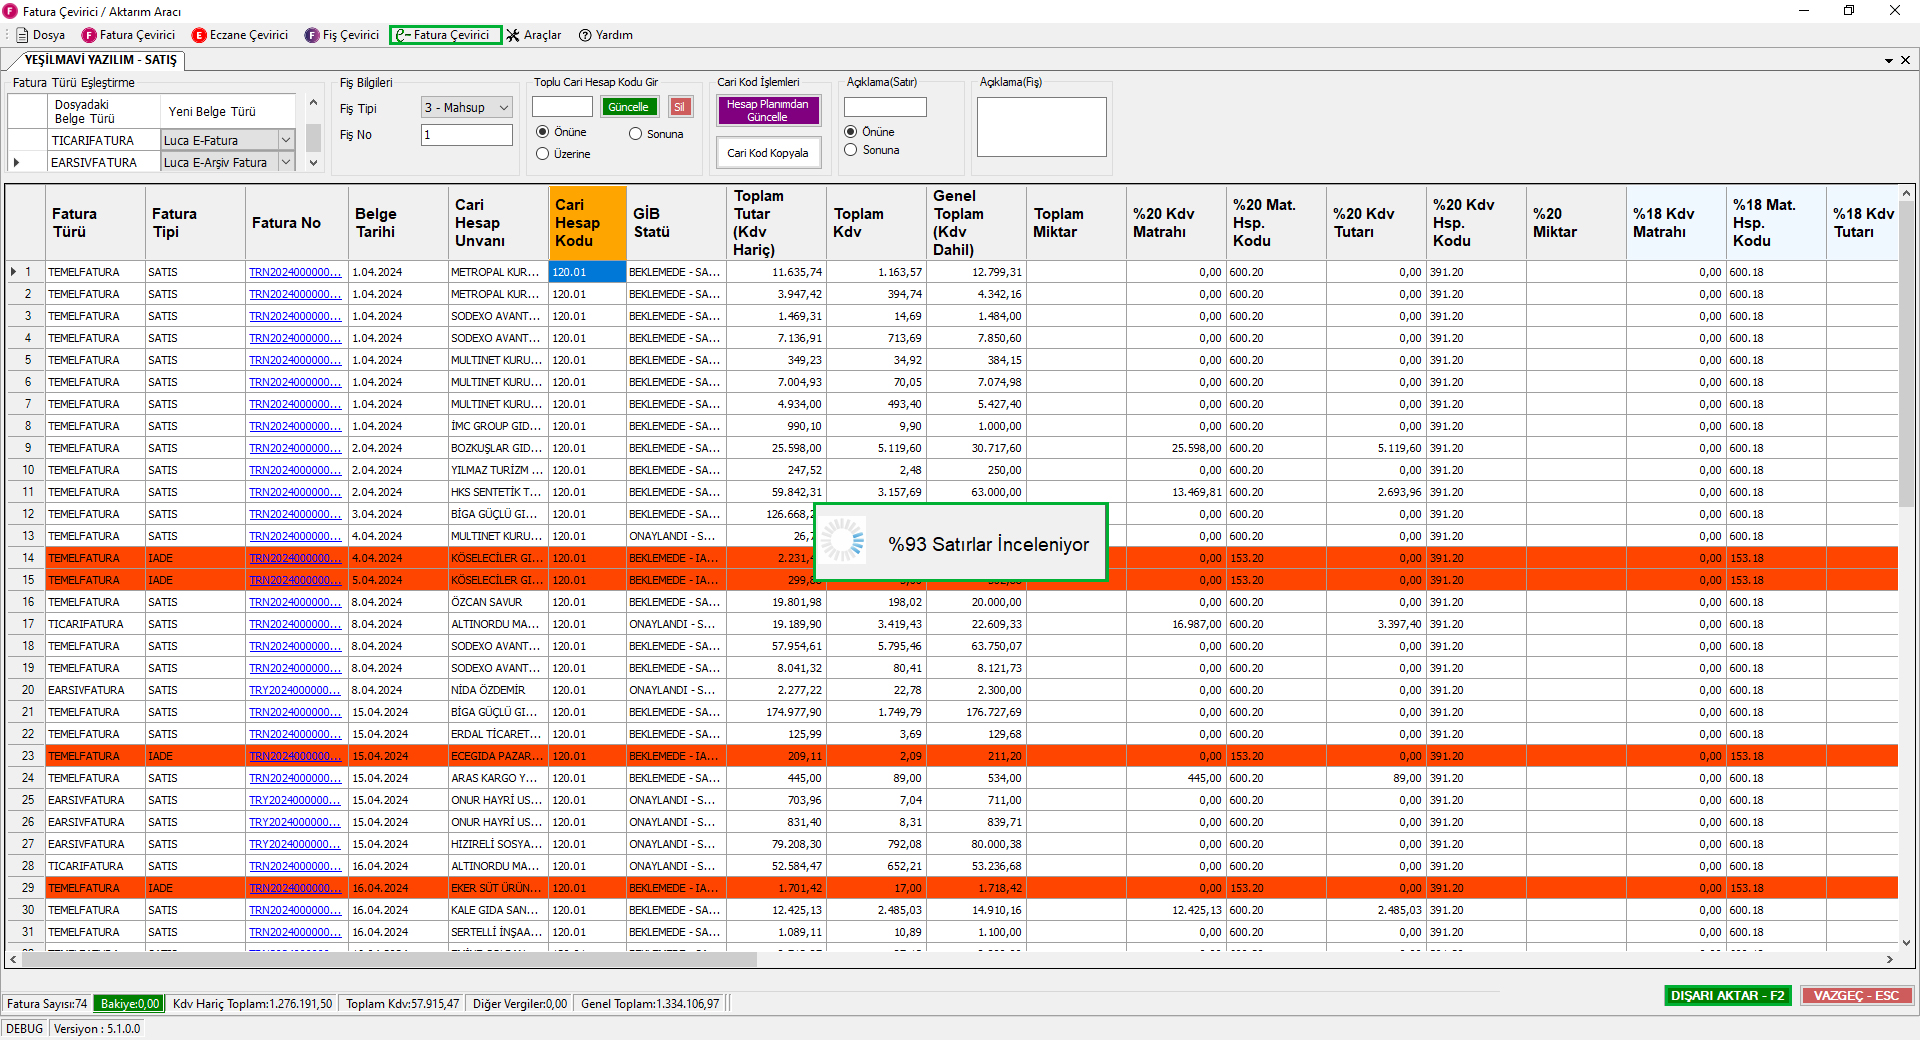Screen dimensions: 1920x1040
Task: Click the green Güncelle button
Action: 629,107
